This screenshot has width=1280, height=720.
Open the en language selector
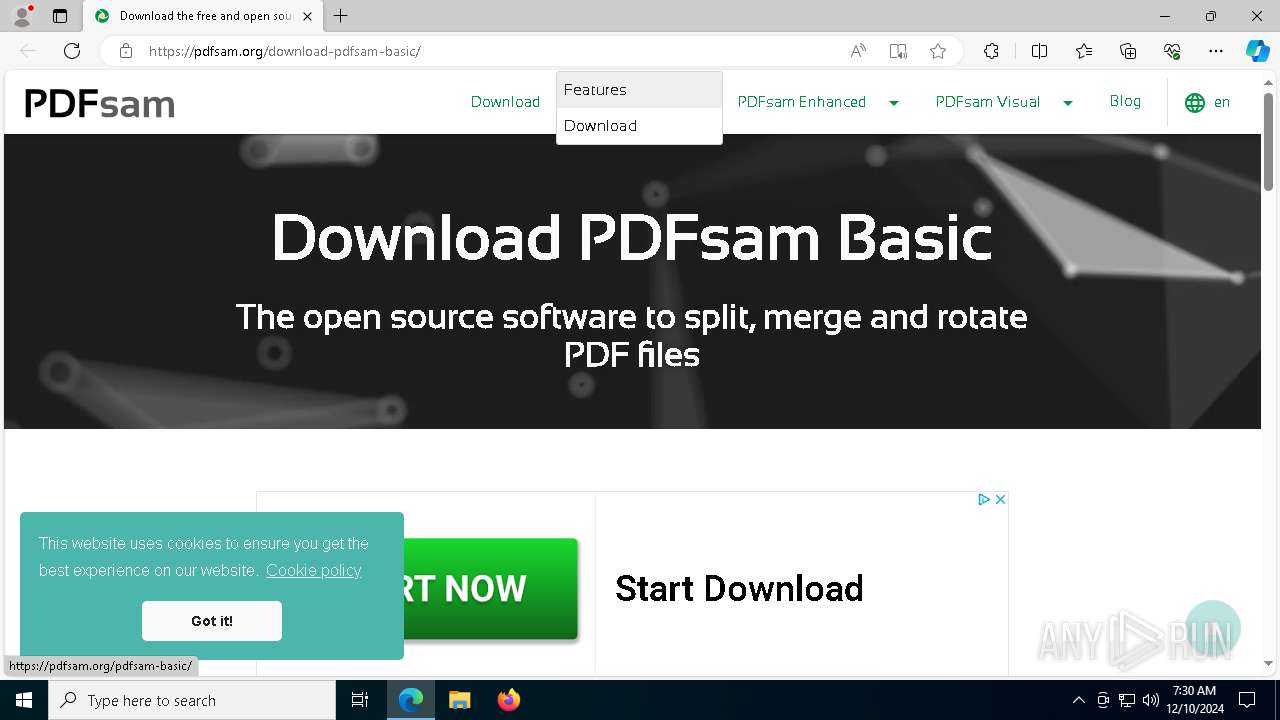pyautogui.click(x=1222, y=102)
